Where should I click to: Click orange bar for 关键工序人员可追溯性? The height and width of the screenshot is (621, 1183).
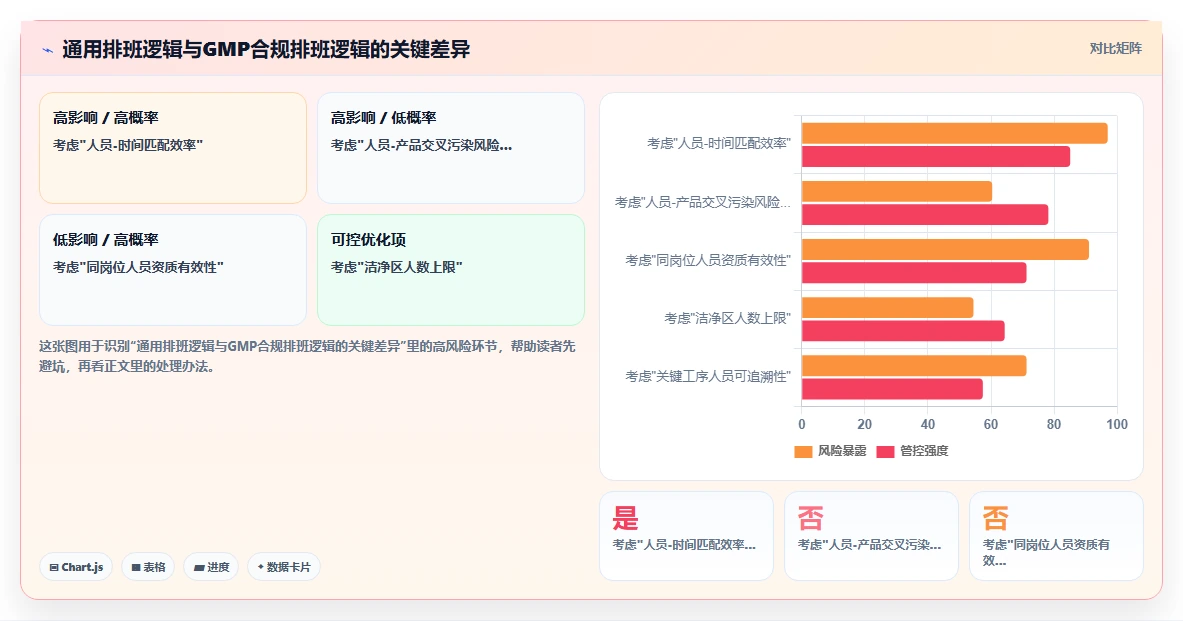pyautogui.click(x=914, y=366)
